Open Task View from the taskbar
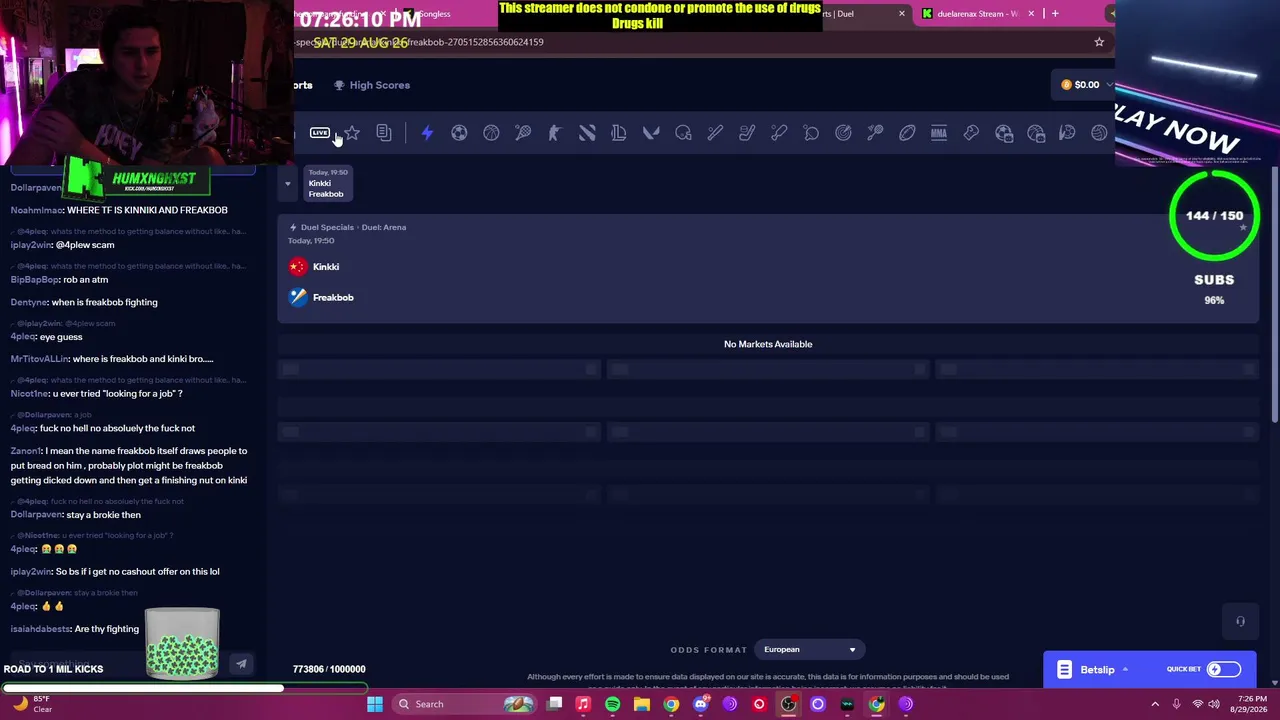Screen dimensions: 1280x720 [555, 704]
